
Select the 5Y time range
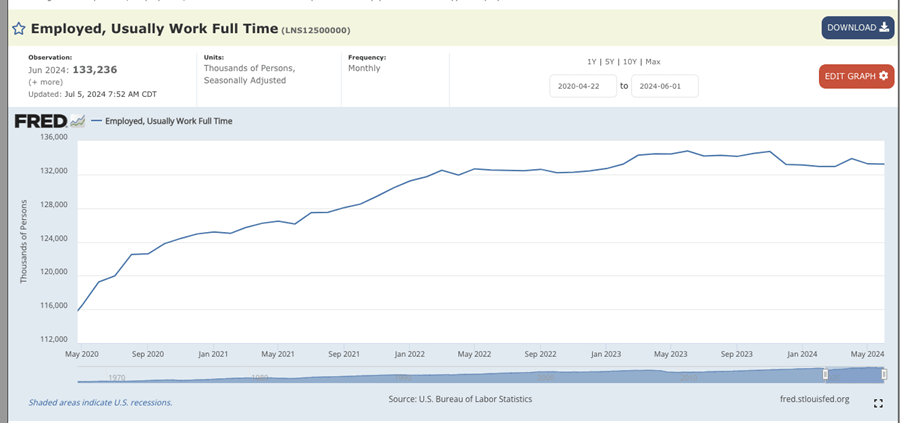click(609, 62)
